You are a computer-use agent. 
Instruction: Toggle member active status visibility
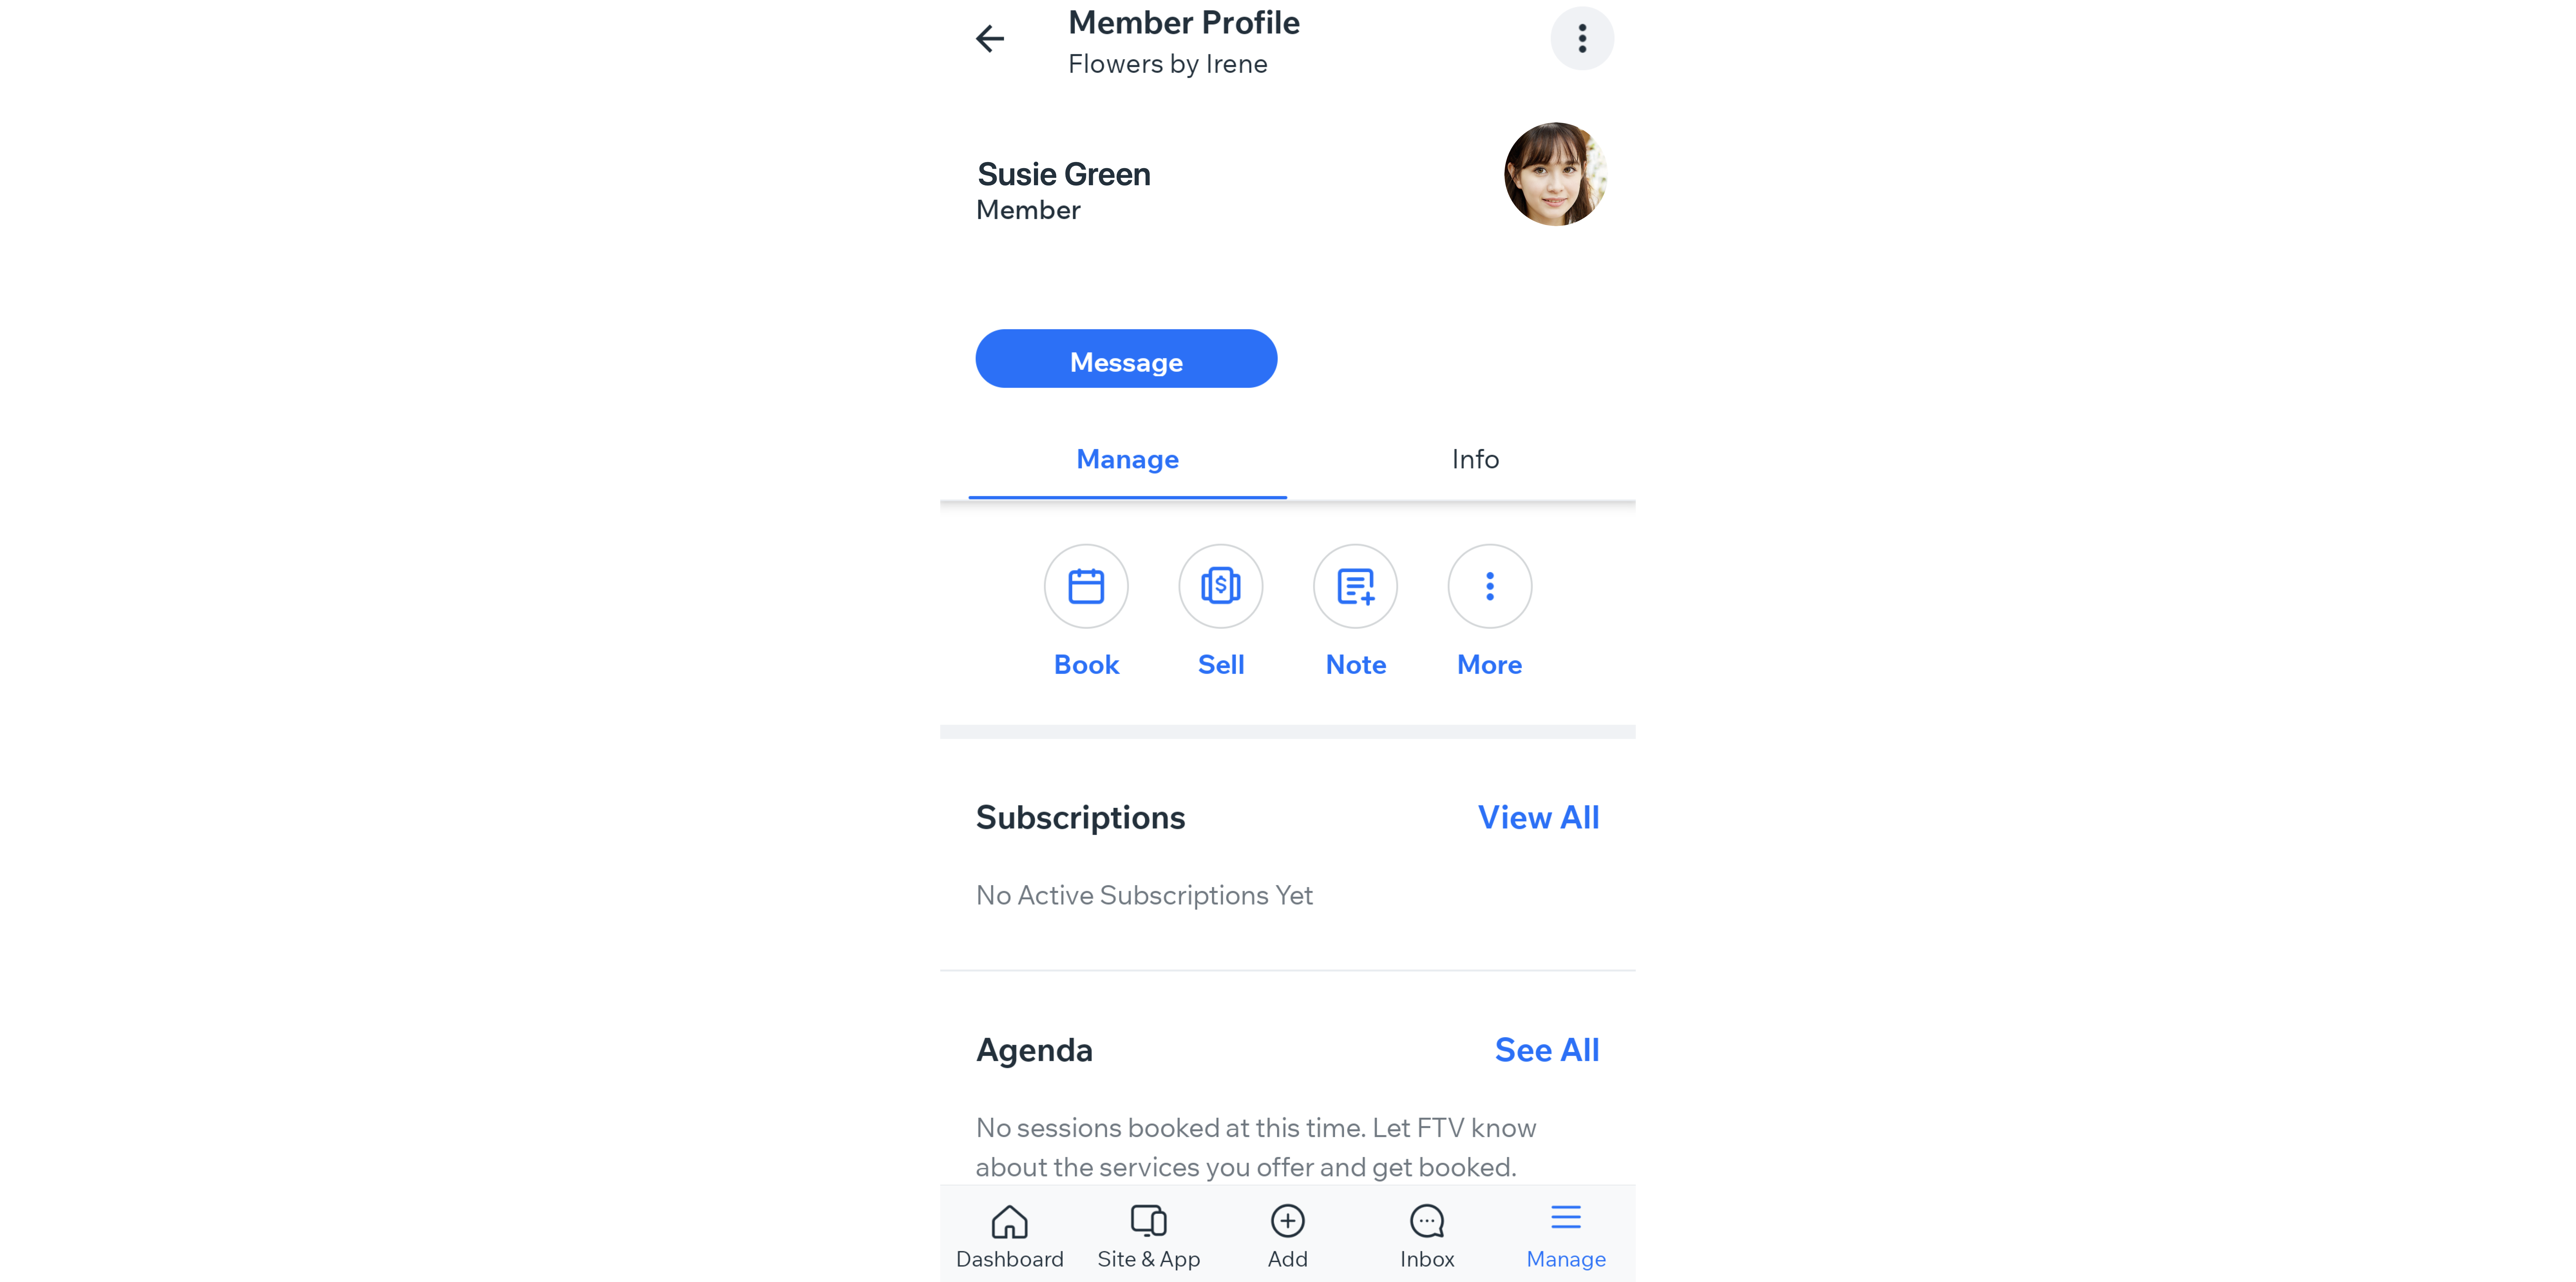coord(1580,36)
